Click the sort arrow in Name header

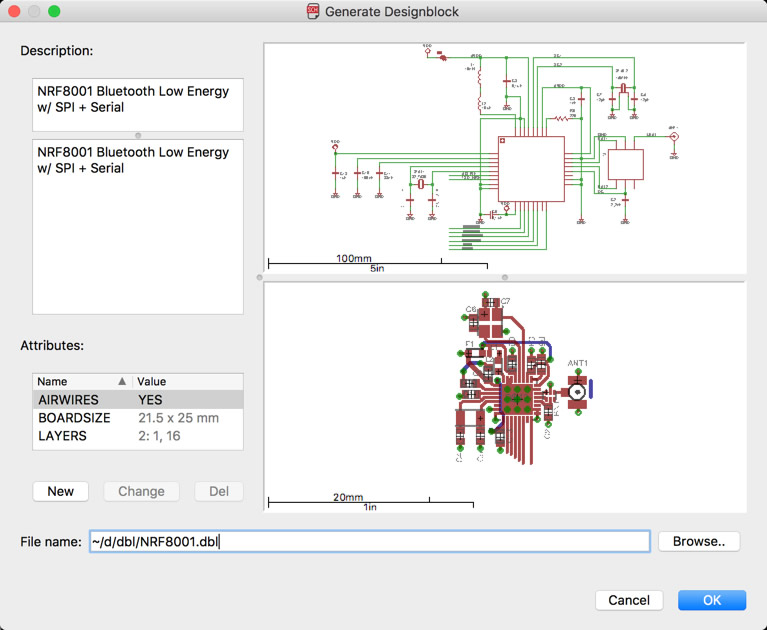(x=123, y=381)
